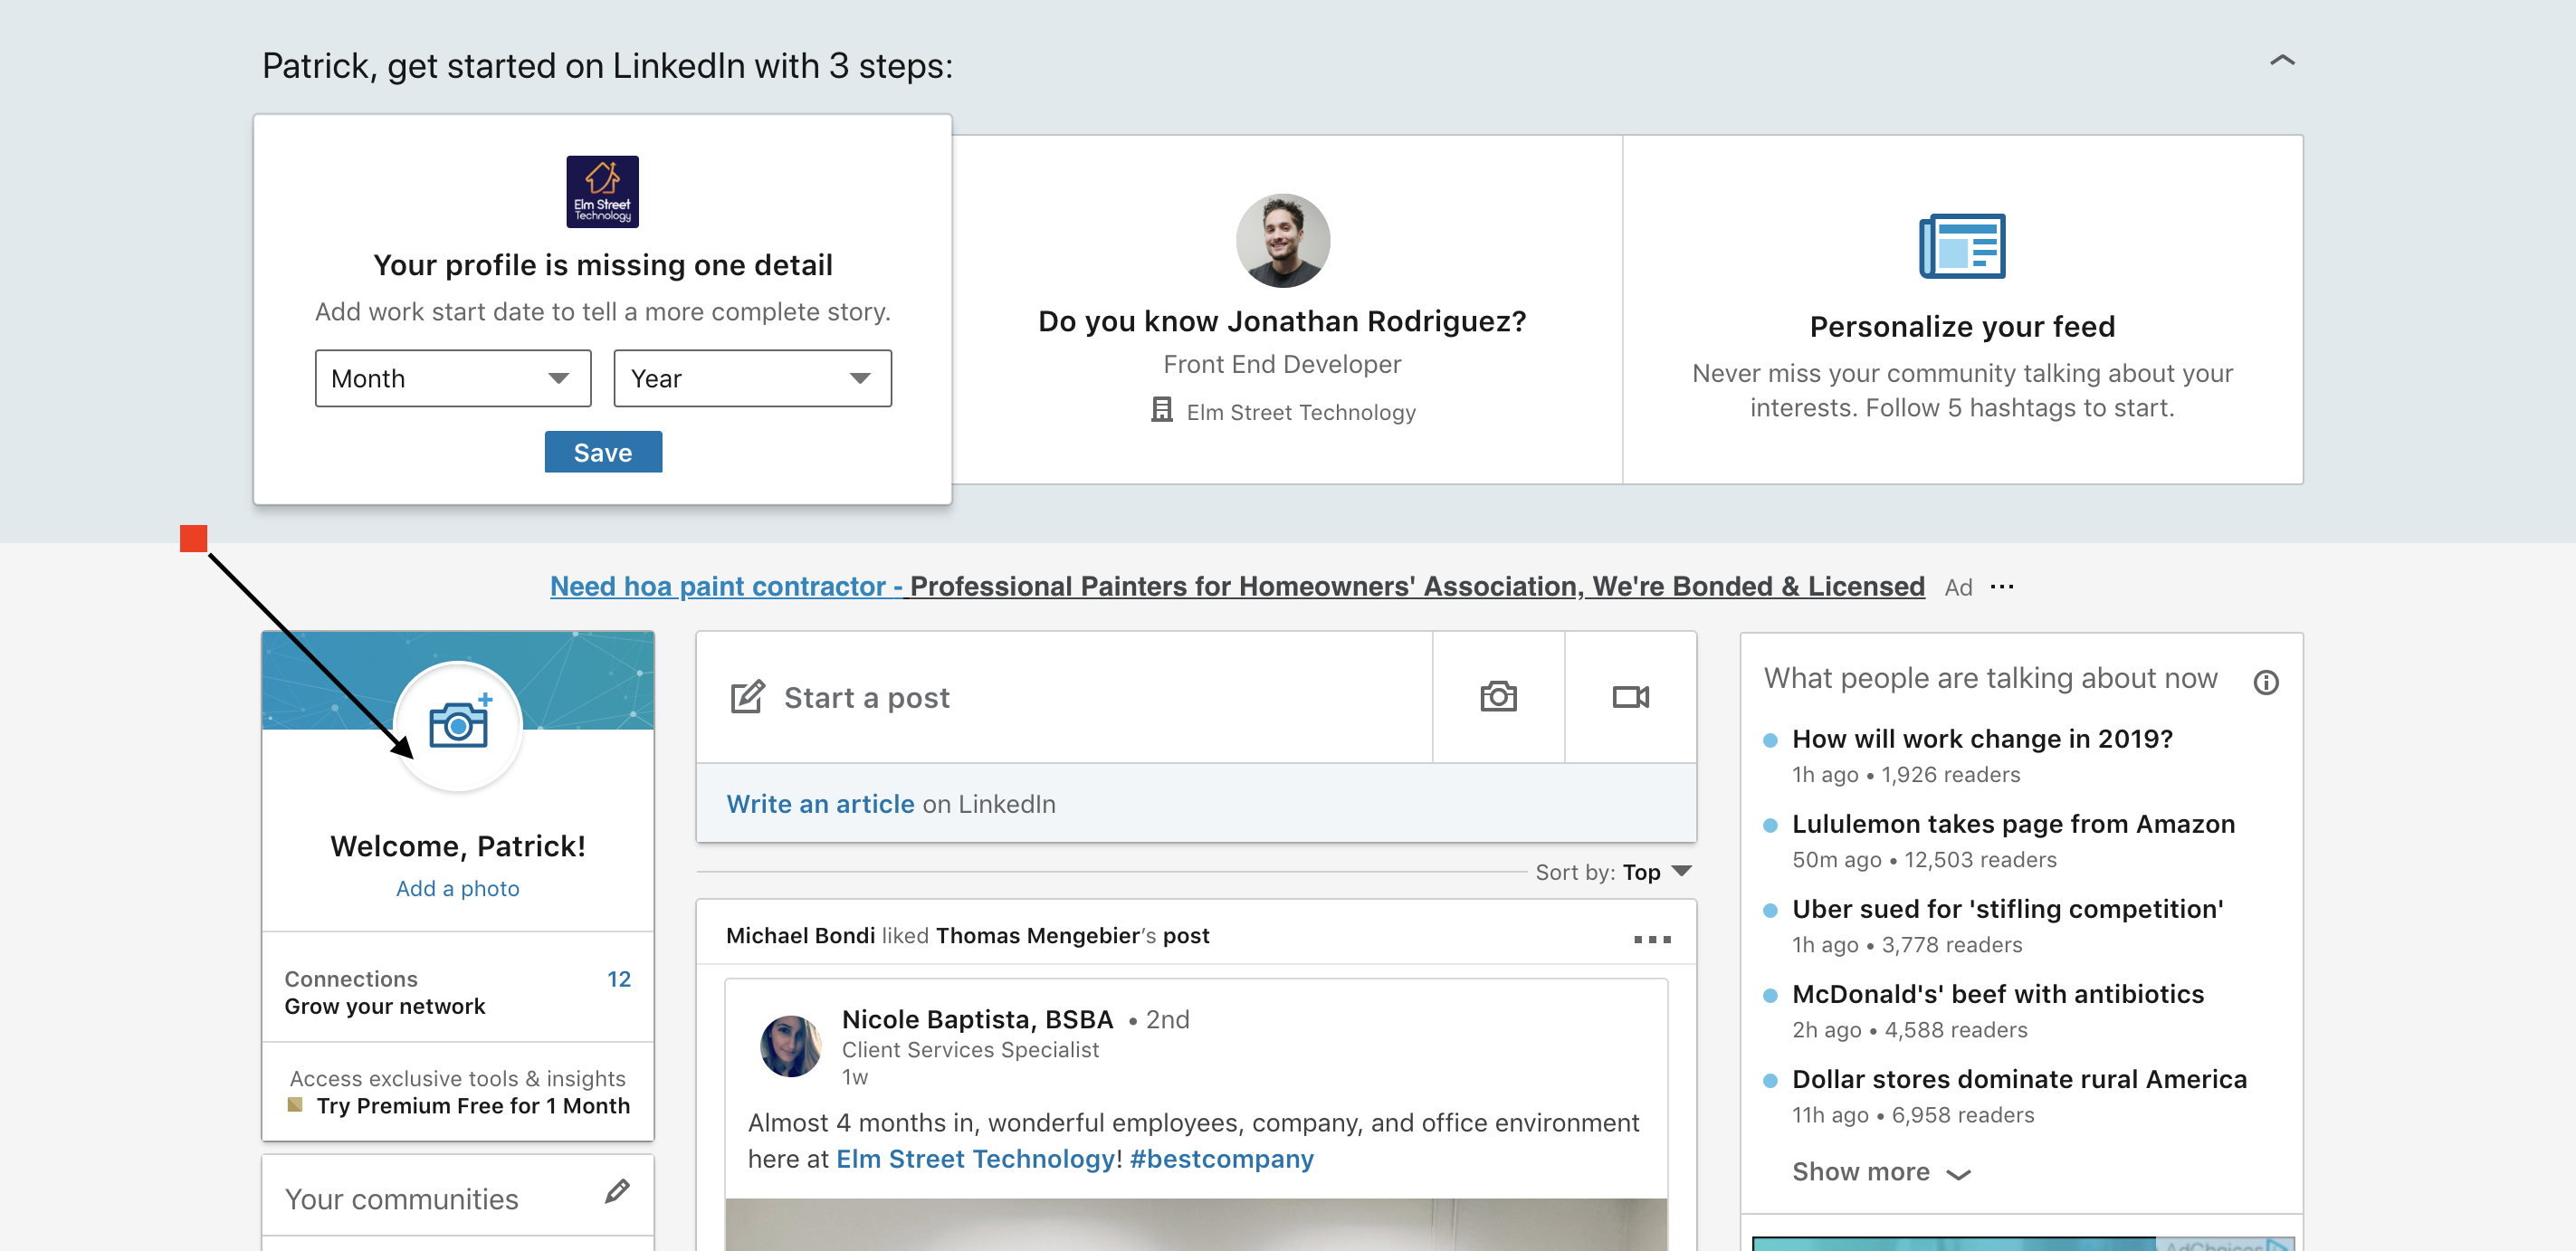Open ad options three-dot menu

click(2002, 587)
